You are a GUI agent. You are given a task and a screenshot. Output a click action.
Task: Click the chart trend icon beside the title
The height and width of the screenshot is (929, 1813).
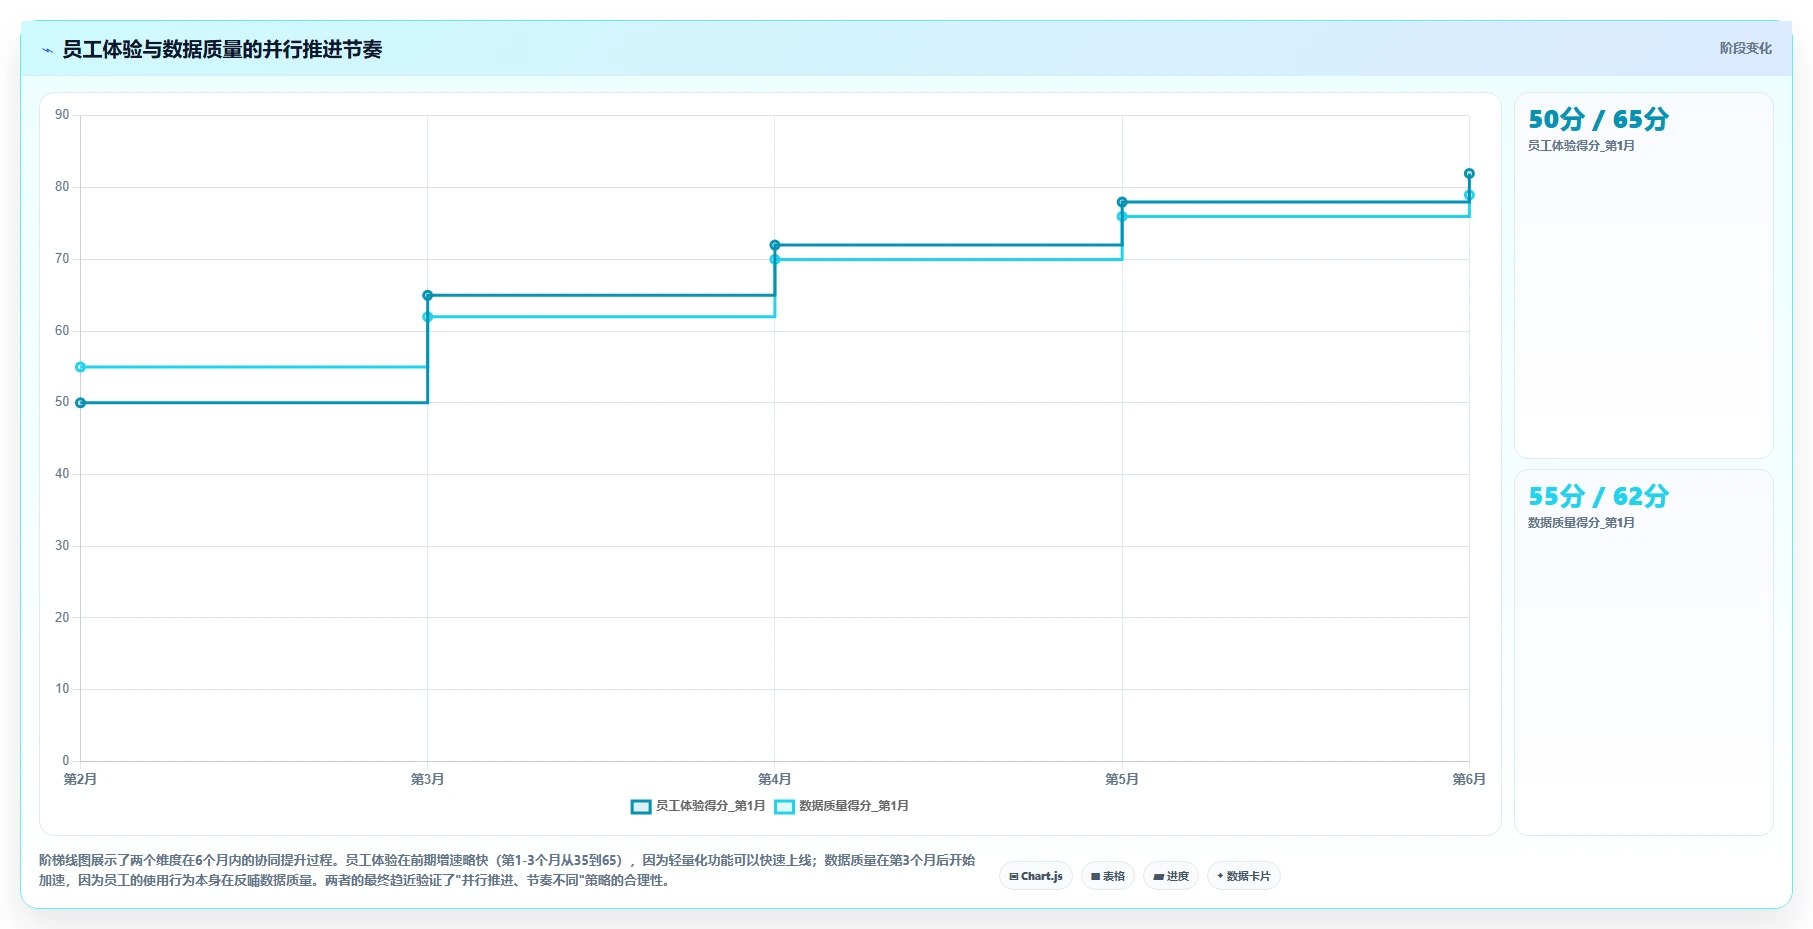click(x=47, y=50)
